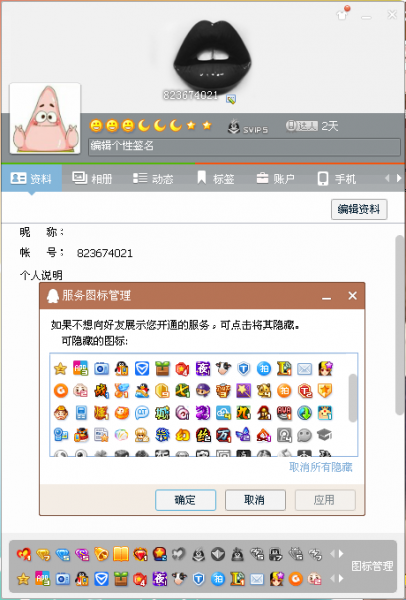Click the camera icon in the dialog icon list
This screenshot has height=600, width=406.
pyautogui.click(x=101, y=368)
